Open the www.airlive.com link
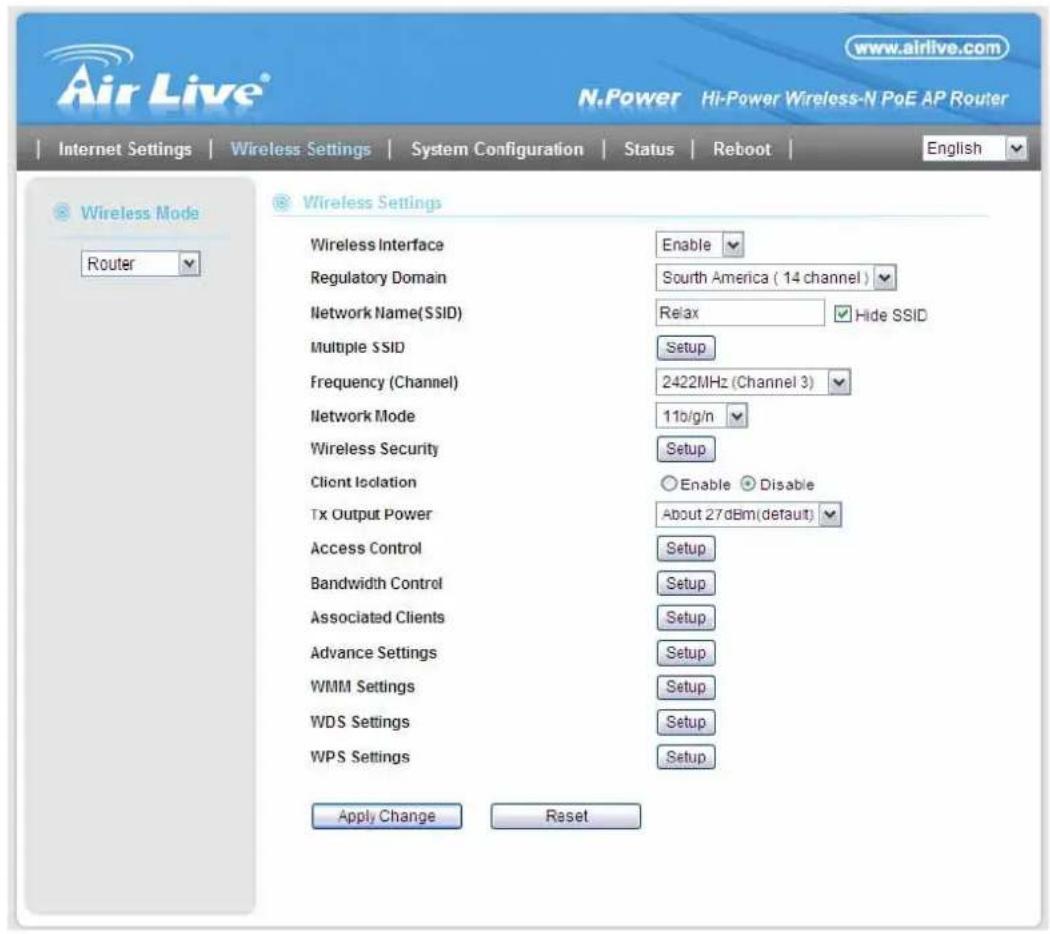The width and height of the screenshot is (1050, 934). tap(927, 48)
